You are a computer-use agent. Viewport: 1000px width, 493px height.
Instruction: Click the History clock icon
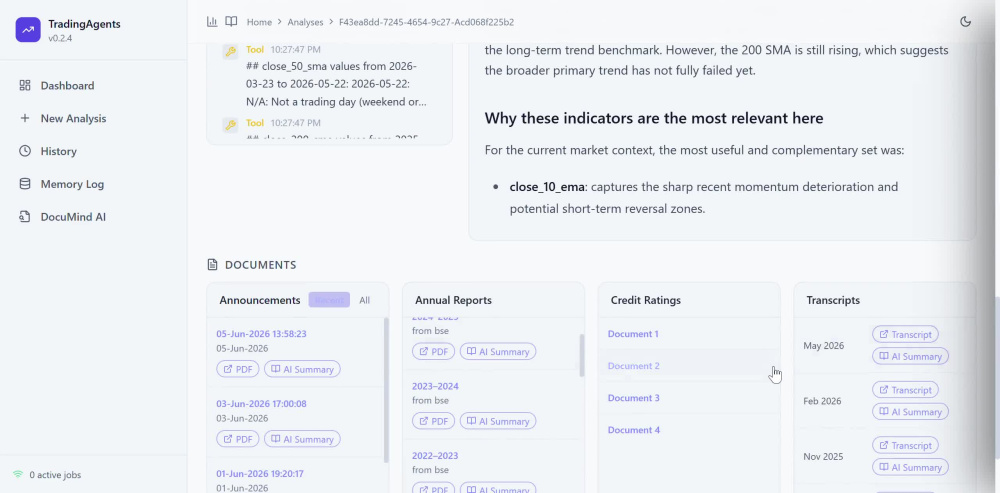[25, 151]
